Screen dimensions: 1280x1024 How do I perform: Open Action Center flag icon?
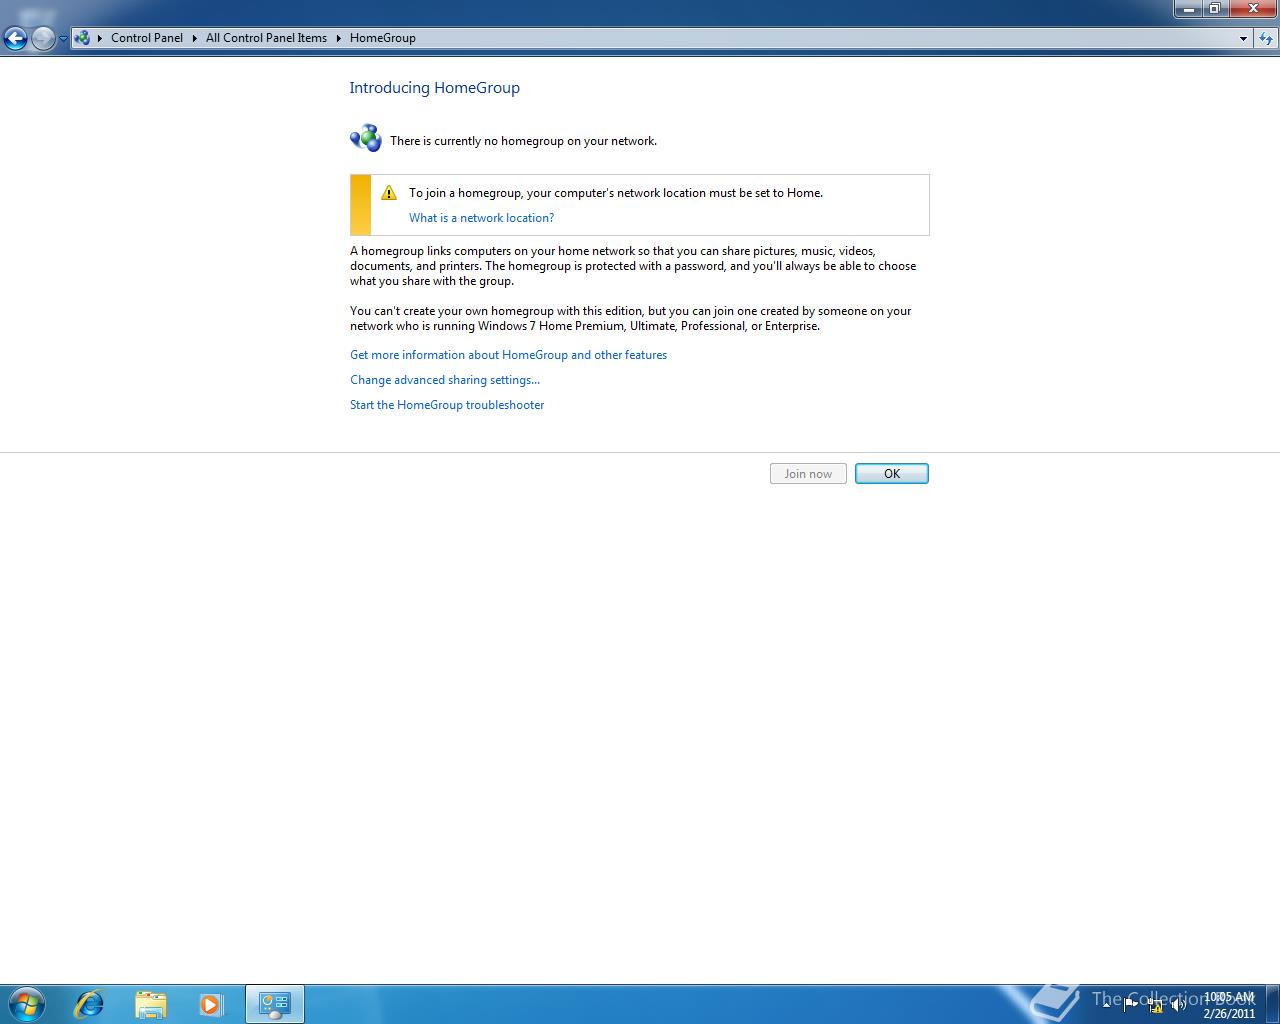click(1131, 1005)
